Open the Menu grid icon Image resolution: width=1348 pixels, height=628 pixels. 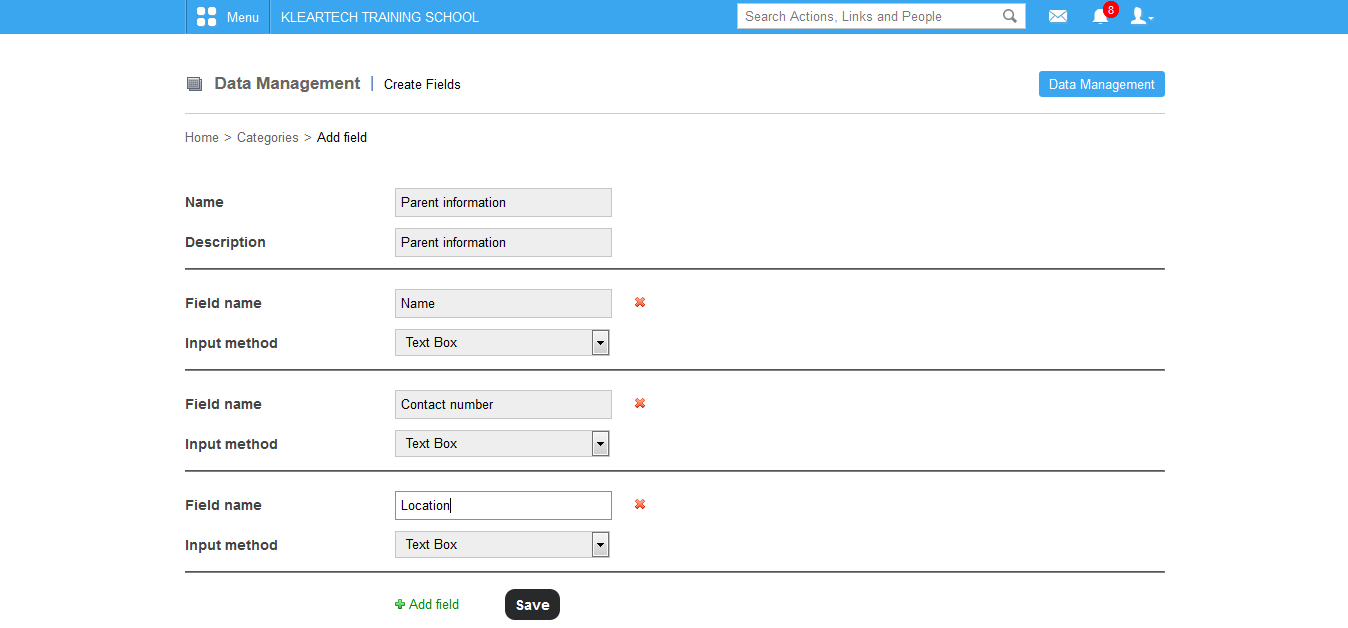coord(206,17)
